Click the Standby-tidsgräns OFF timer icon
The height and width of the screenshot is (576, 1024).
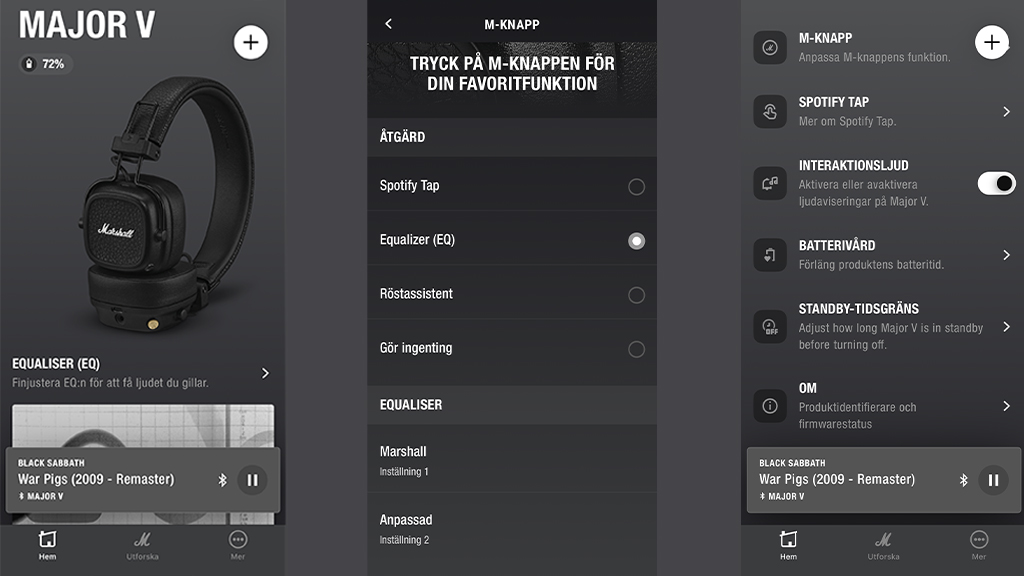click(770, 327)
